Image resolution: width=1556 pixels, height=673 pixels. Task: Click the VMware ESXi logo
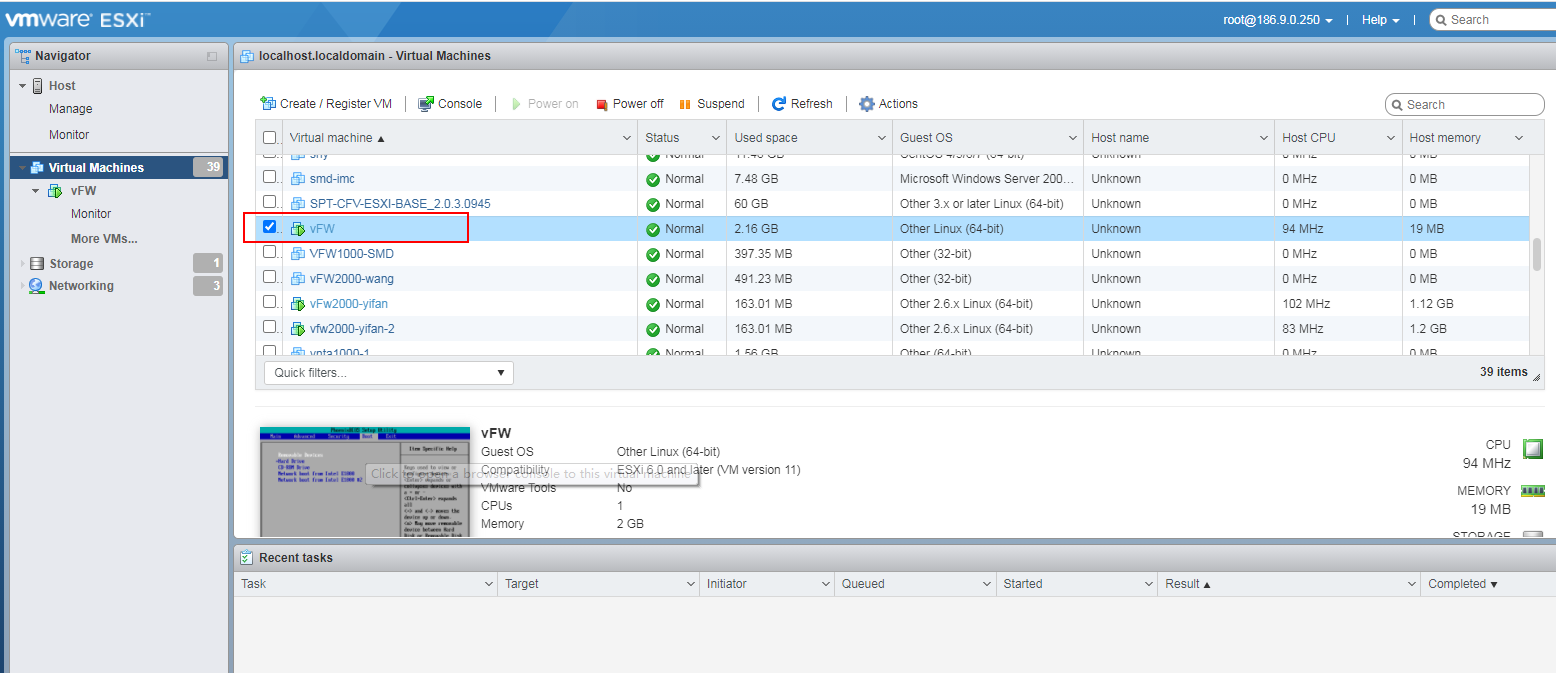78,19
